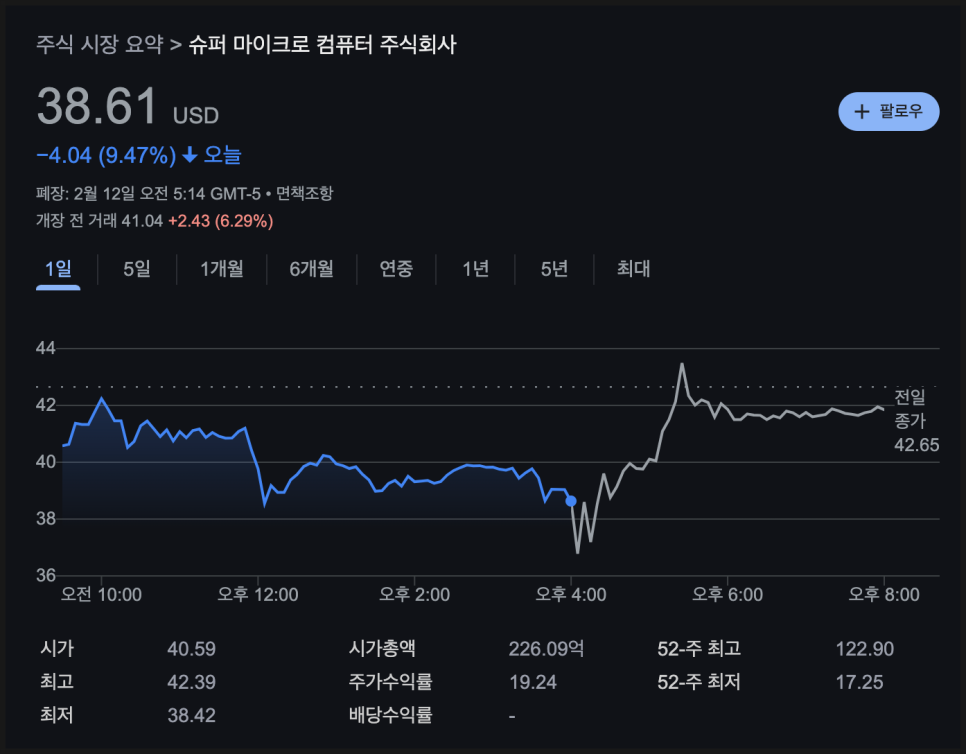Click the 38.61 current price
Viewport: 966px width, 754px height.
click(97, 106)
